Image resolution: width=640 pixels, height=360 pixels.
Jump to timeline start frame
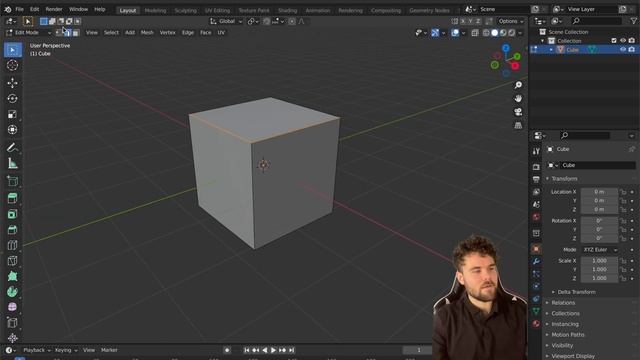click(247, 350)
